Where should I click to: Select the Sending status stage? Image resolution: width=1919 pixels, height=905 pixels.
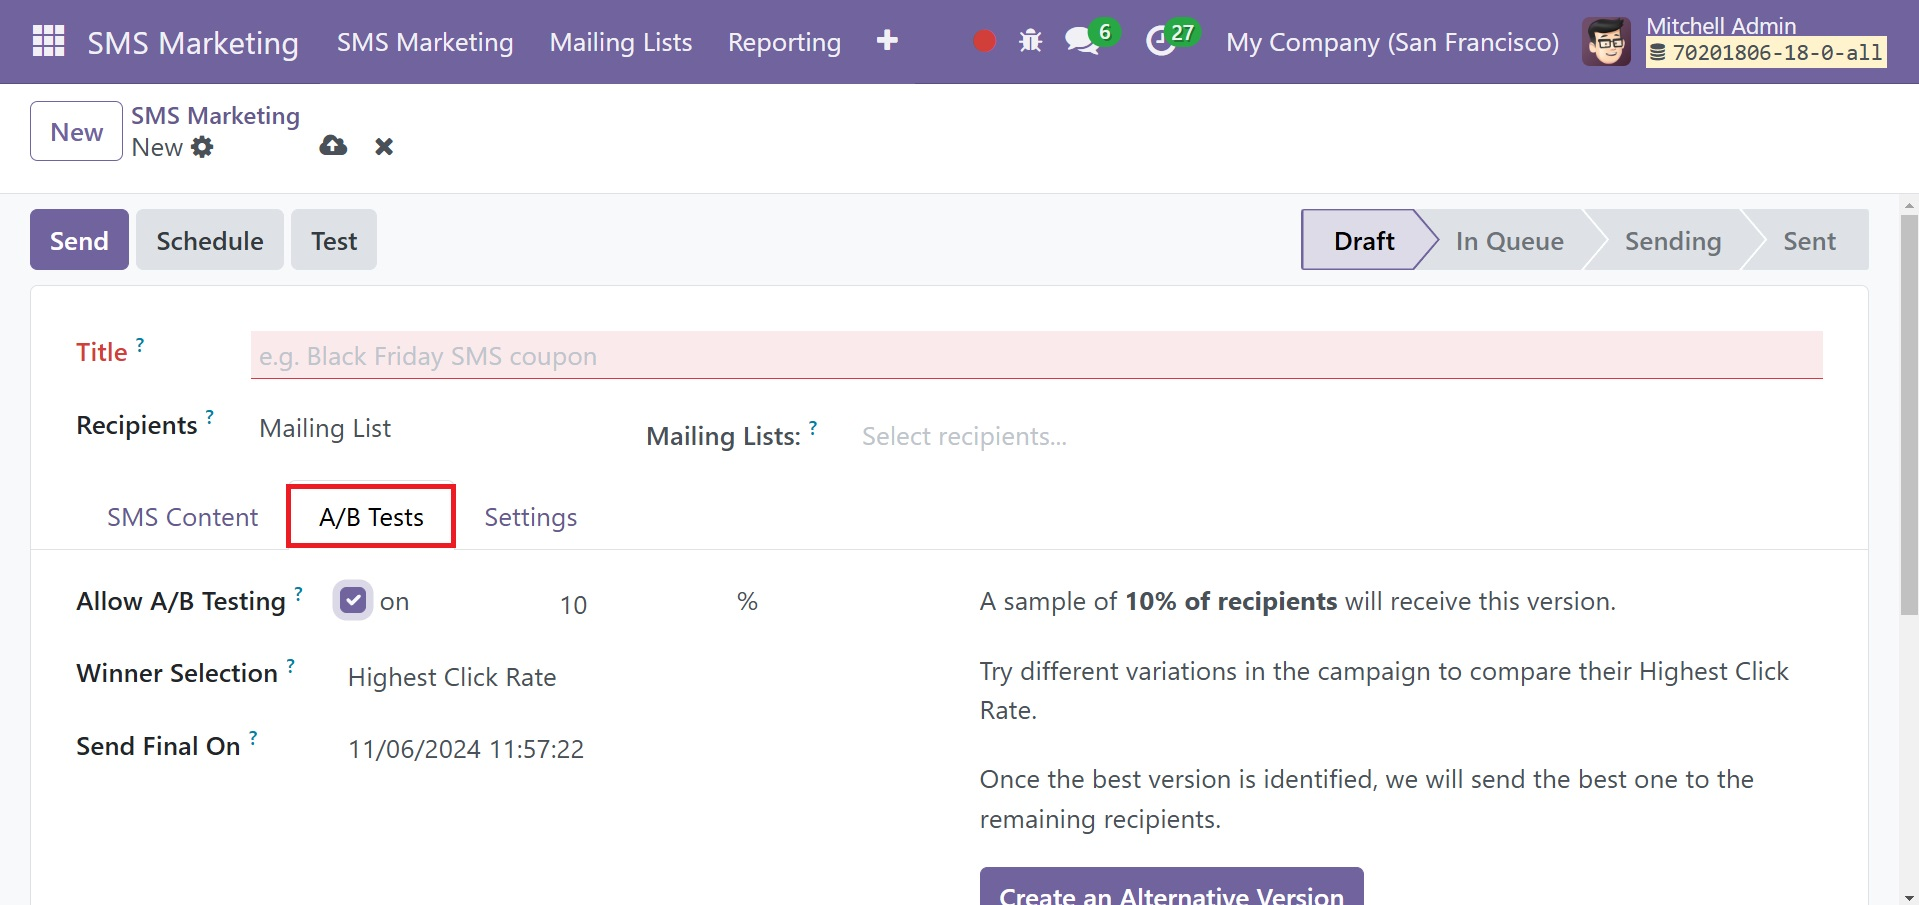(x=1673, y=240)
